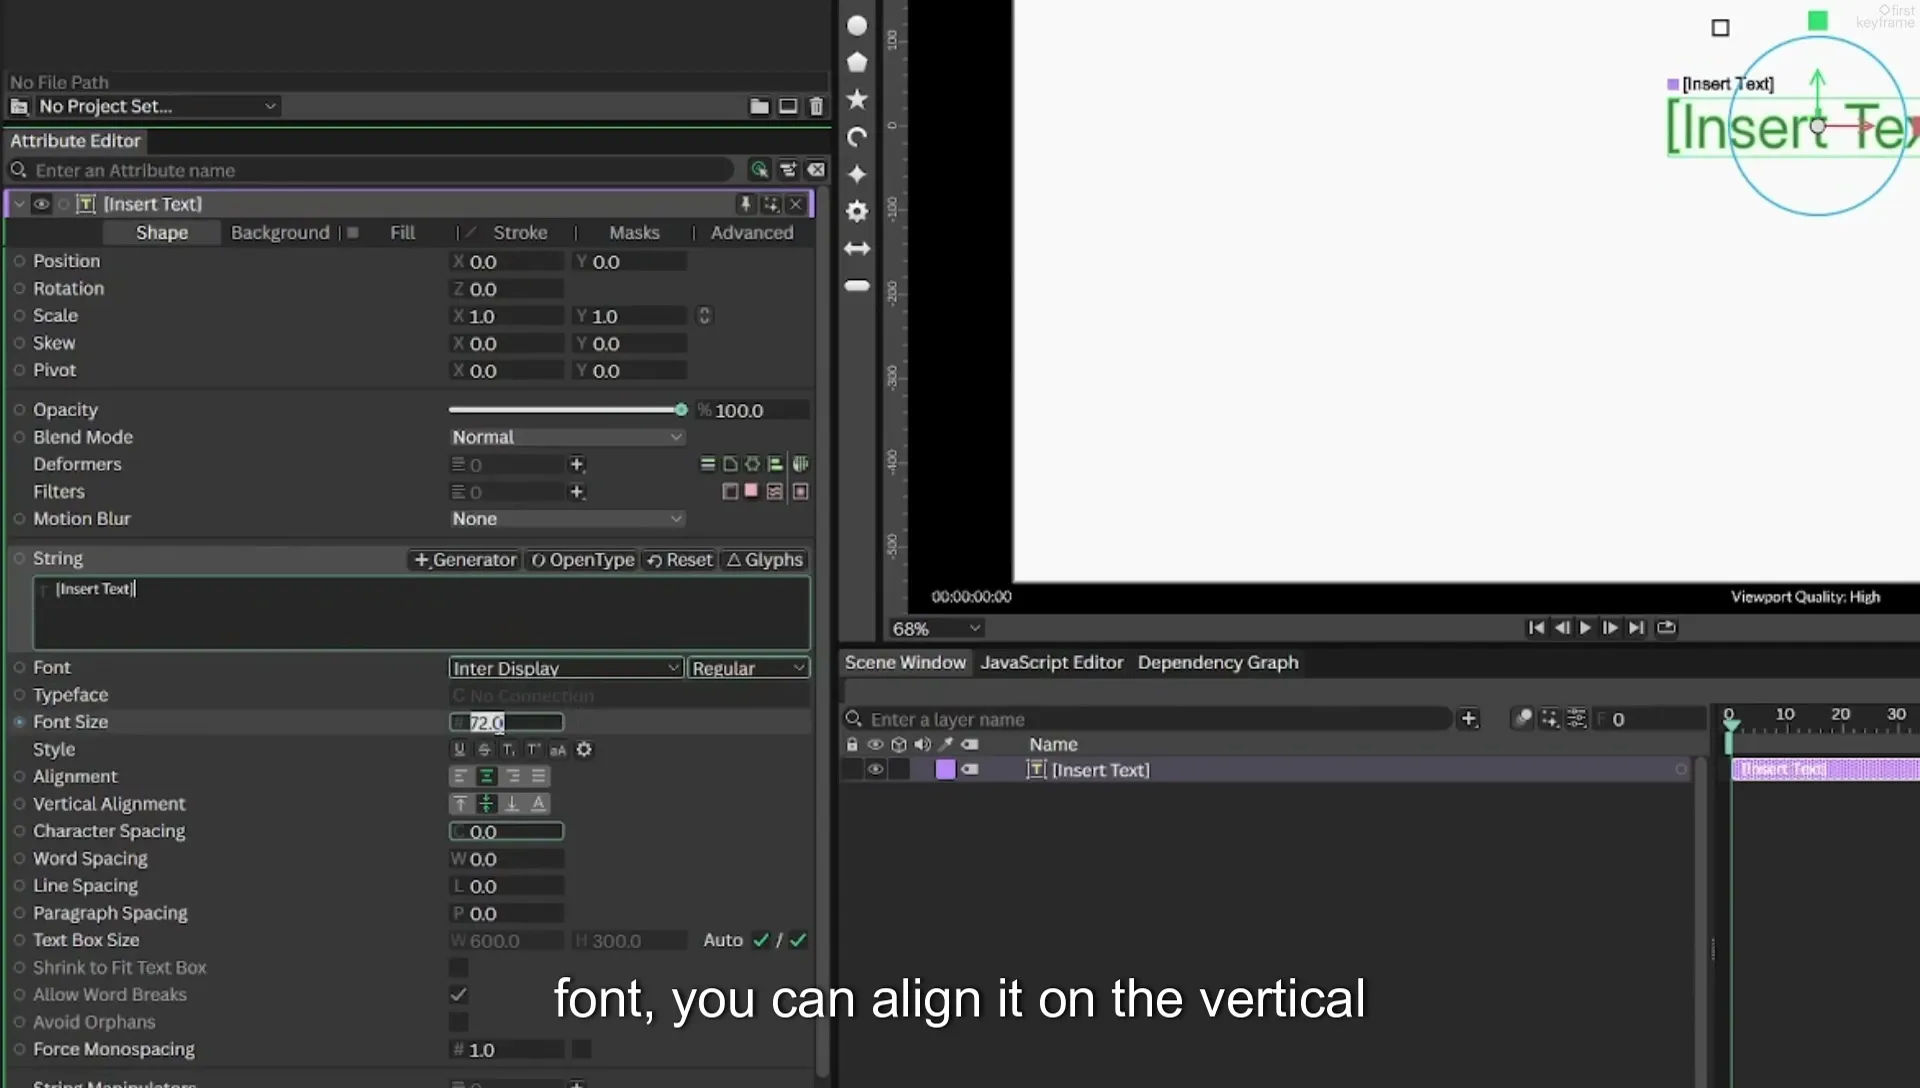Click the OpenType button

coord(582,560)
